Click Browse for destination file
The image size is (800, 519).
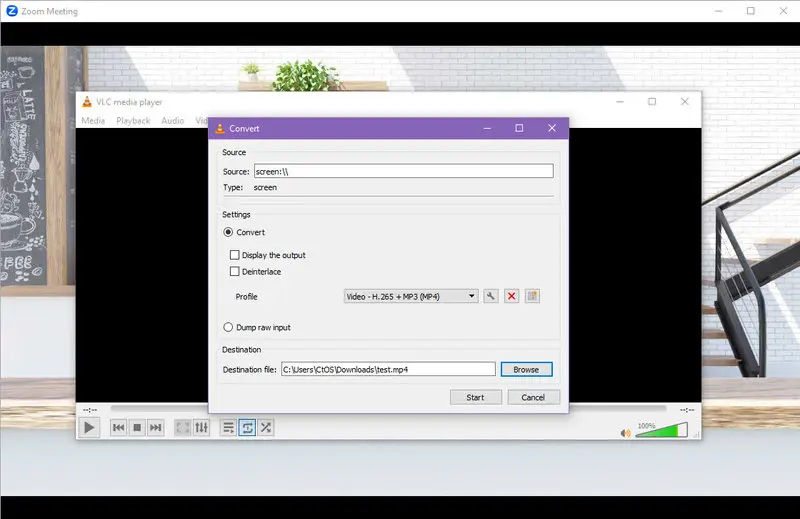526,369
